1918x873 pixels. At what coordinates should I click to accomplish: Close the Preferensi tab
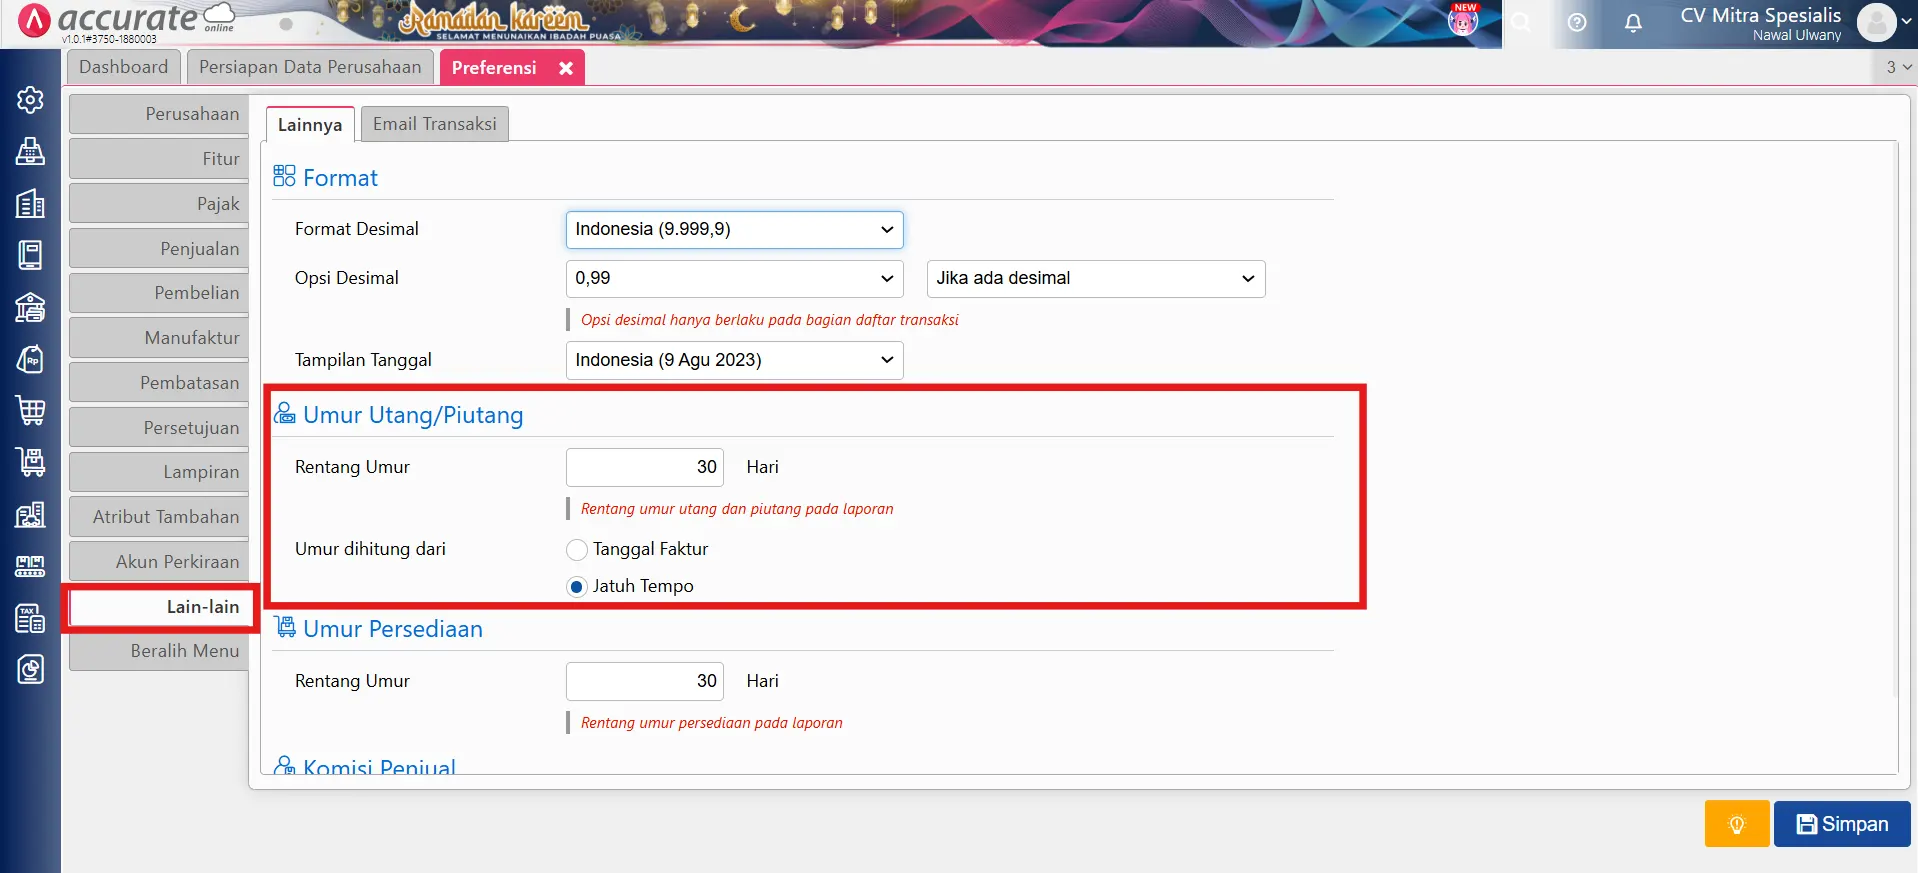[566, 68]
